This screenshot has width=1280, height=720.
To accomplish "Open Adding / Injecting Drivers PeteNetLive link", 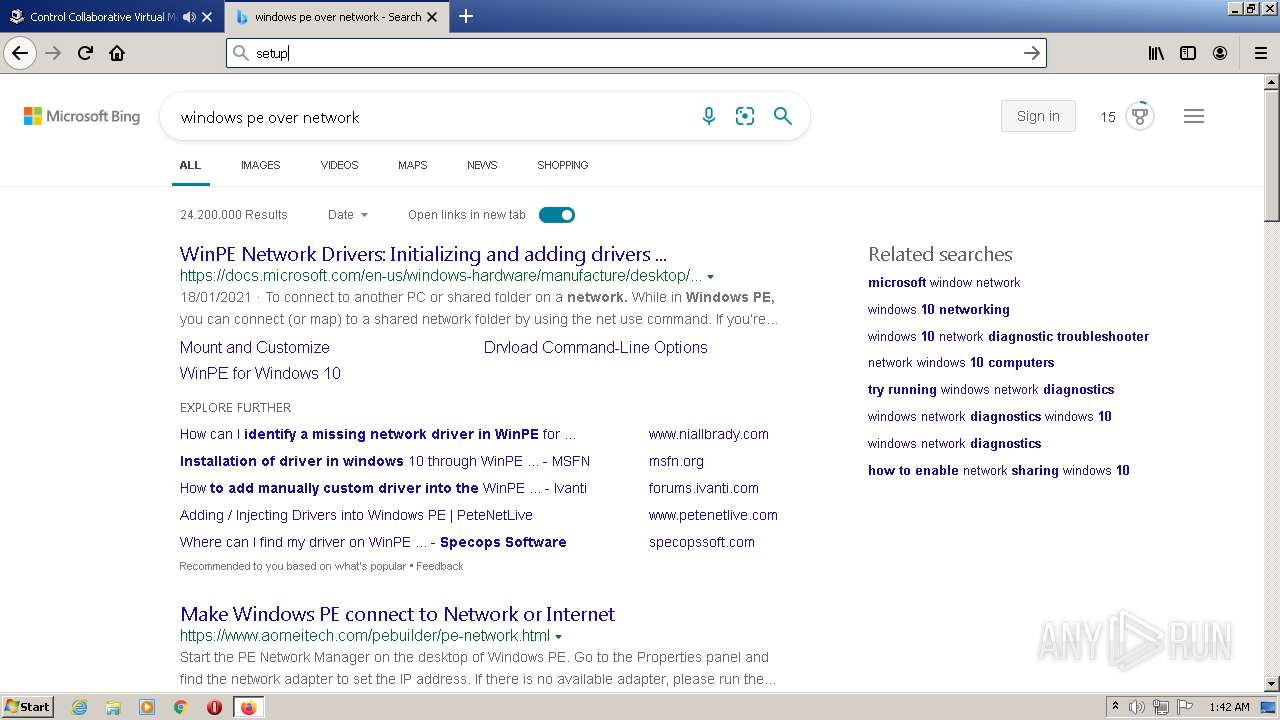I will pyautogui.click(x=356, y=515).
